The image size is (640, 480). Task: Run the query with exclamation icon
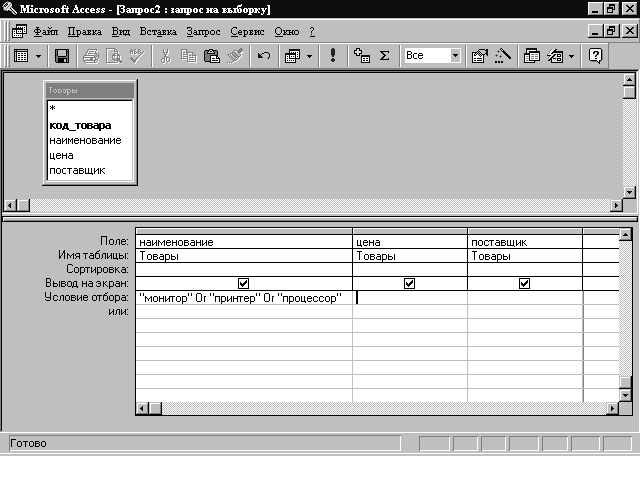point(333,56)
